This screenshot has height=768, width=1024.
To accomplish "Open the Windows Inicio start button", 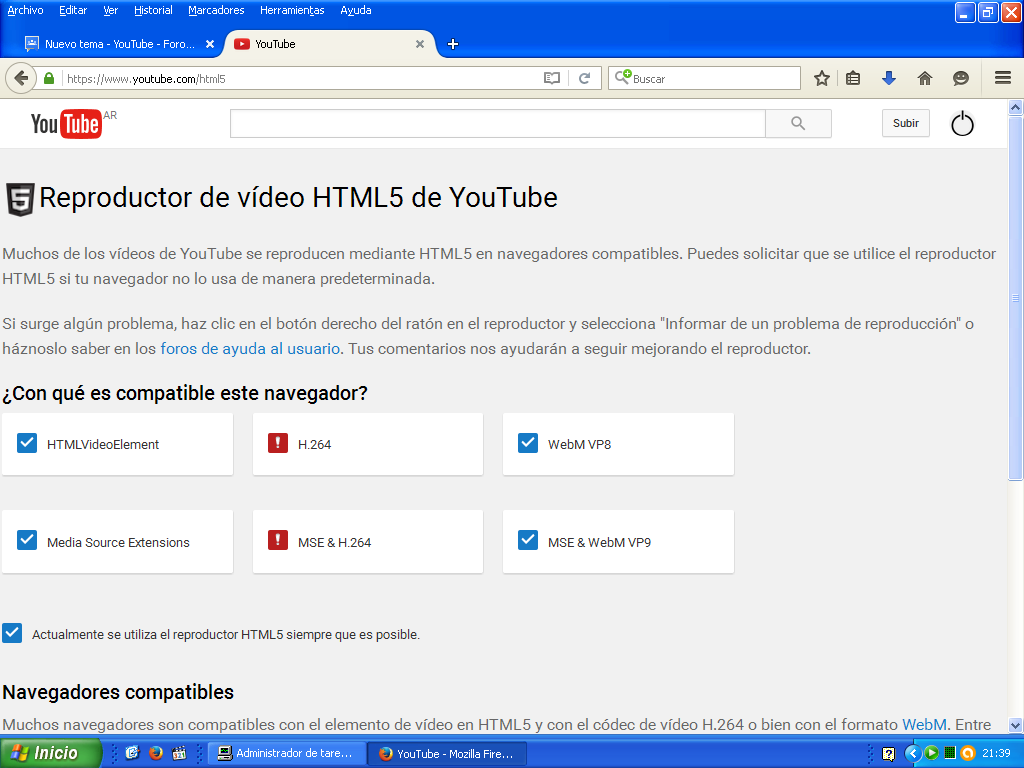I will click(50, 753).
